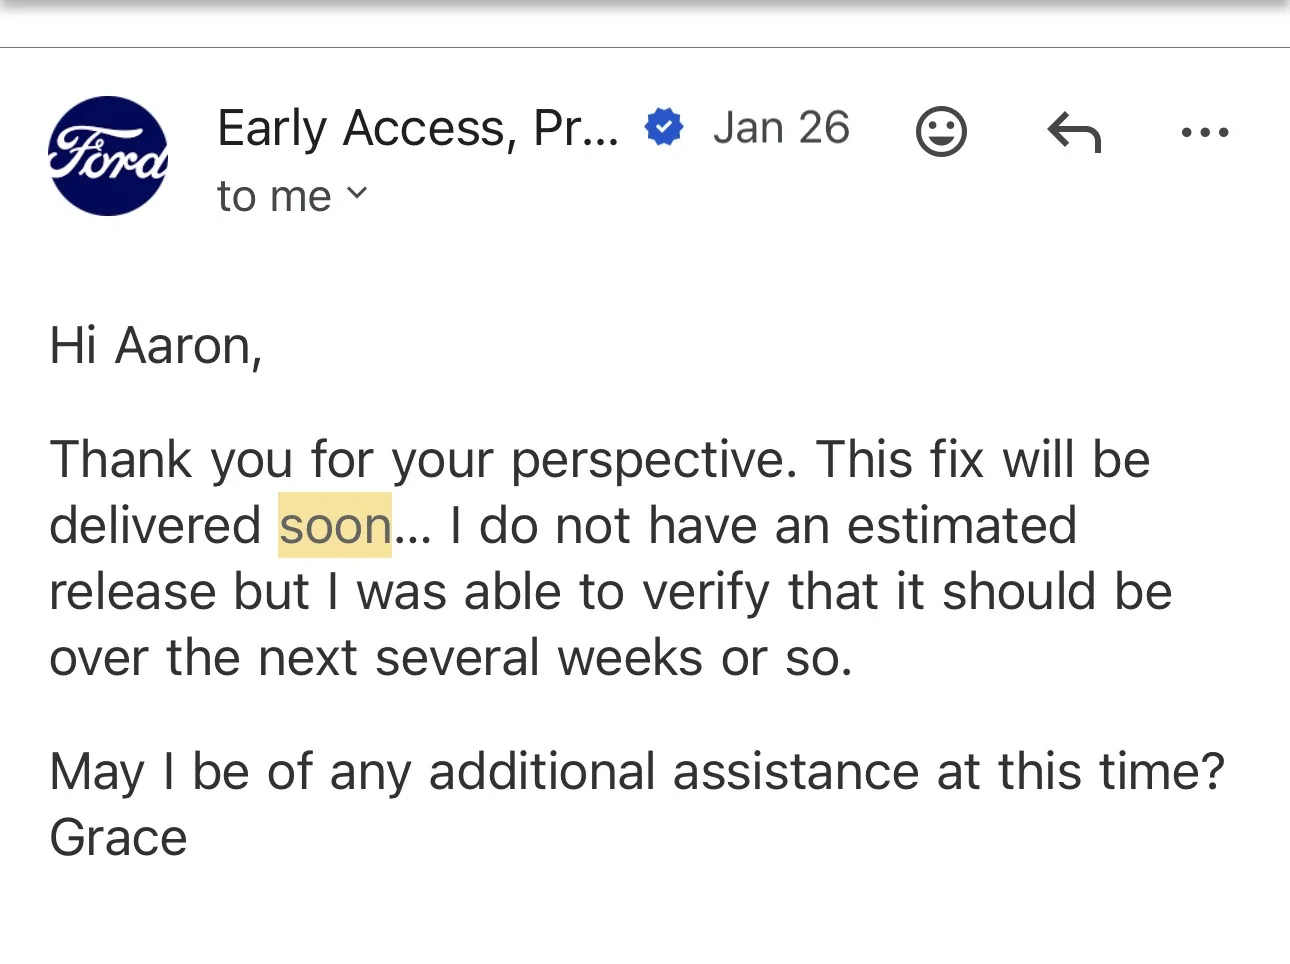
Task: Click the phrase "This fix will be"
Action: [983, 460]
